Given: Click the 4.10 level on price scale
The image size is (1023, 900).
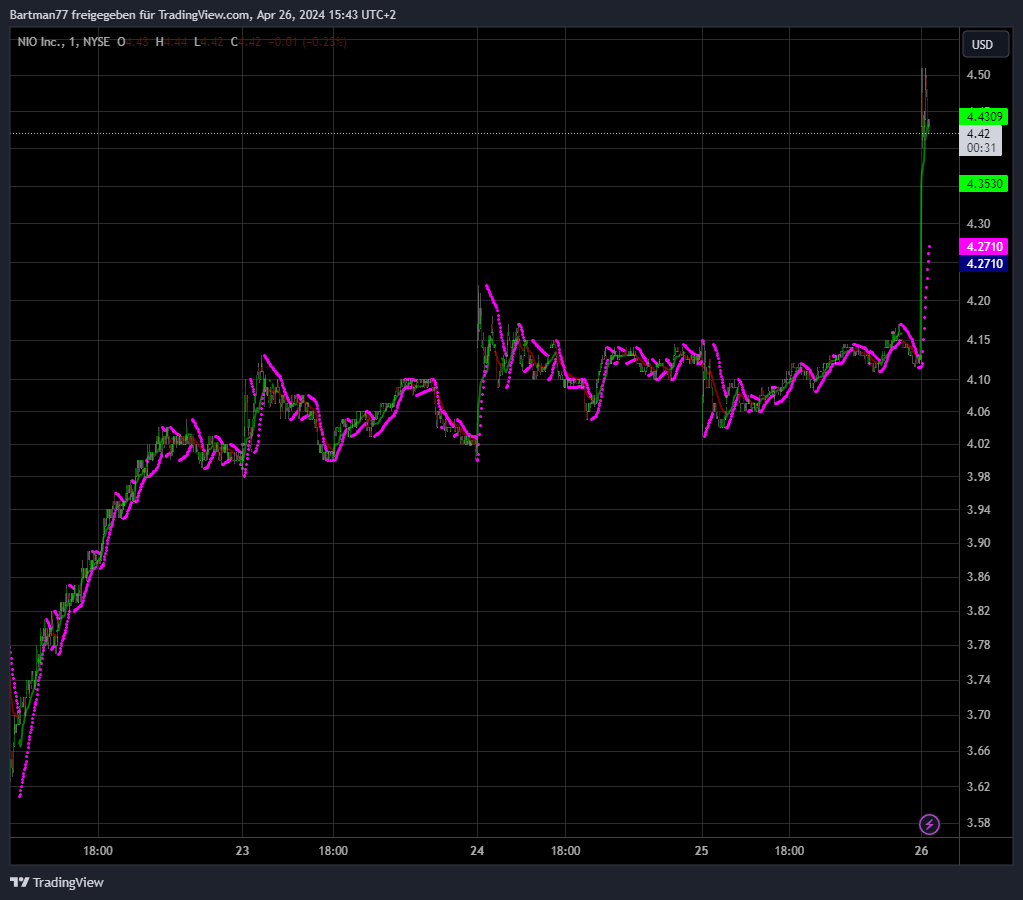Looking at the screenshot, I should click(978, 380).
